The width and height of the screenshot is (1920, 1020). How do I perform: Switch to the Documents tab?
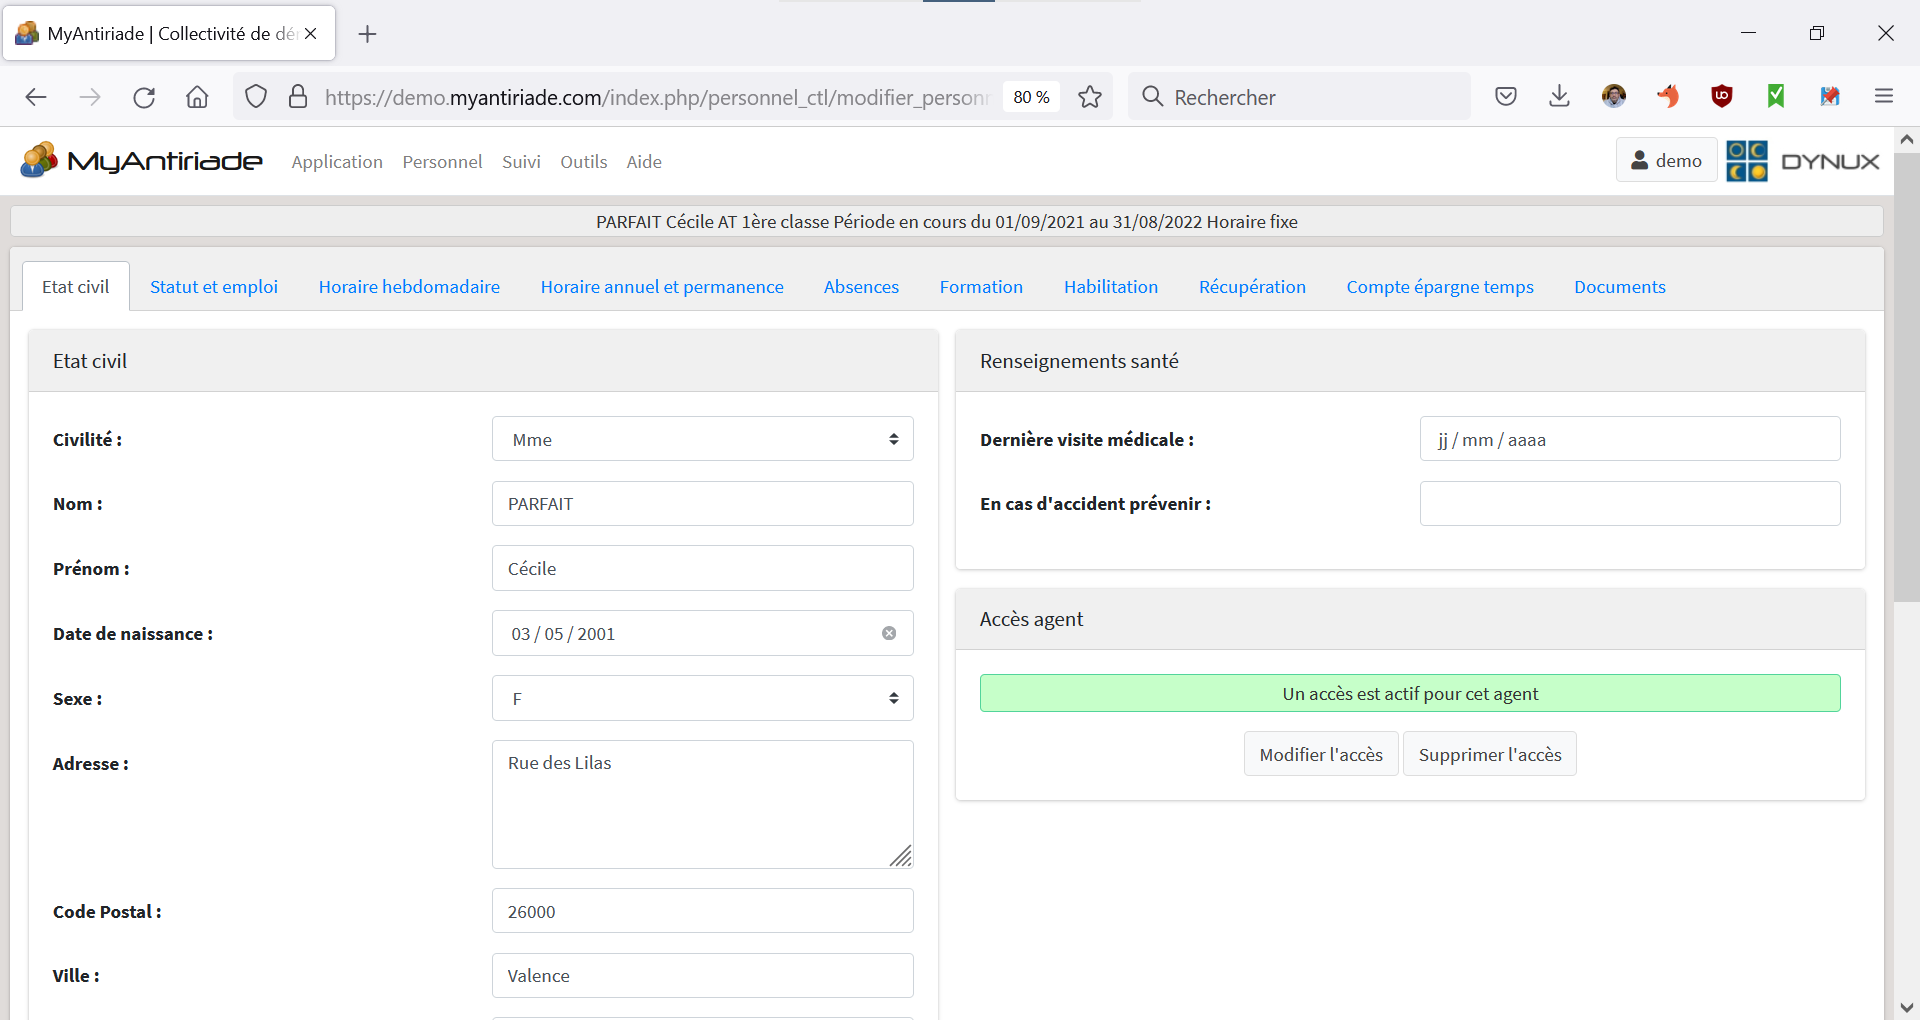point(1620,287)
